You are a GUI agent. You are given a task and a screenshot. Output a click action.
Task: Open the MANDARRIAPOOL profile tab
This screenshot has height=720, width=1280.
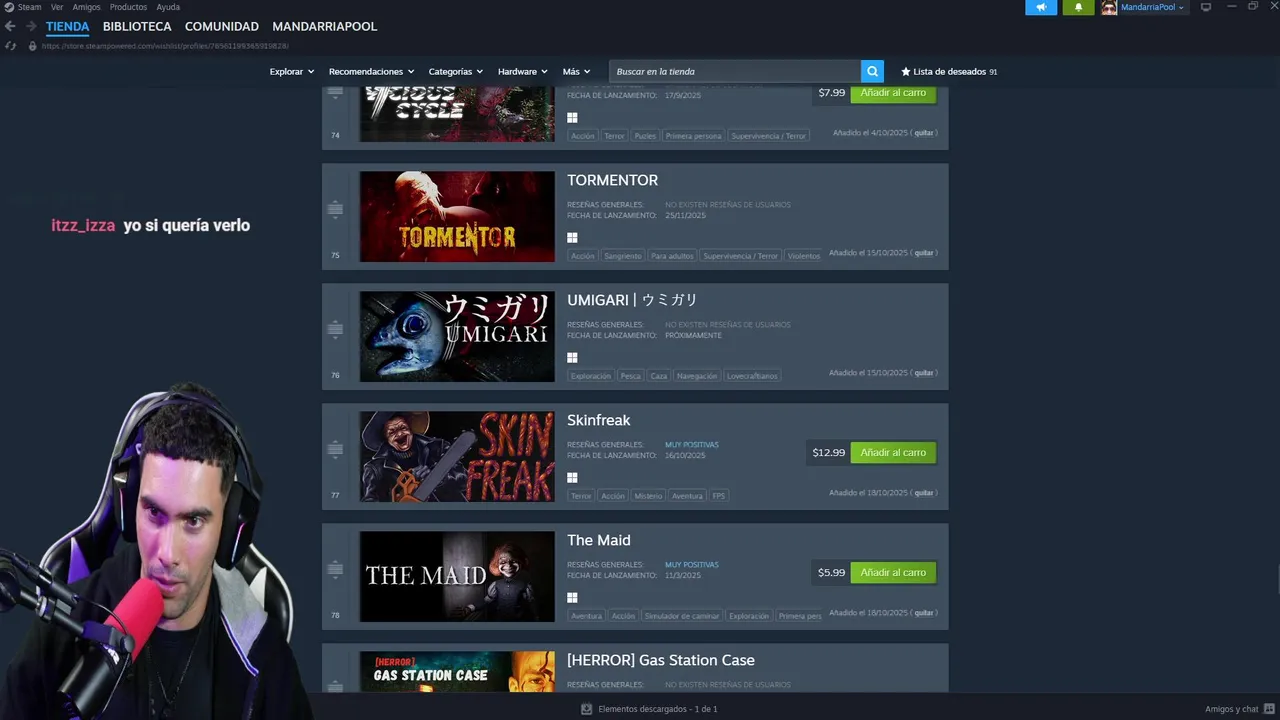[x=324, y=26]
